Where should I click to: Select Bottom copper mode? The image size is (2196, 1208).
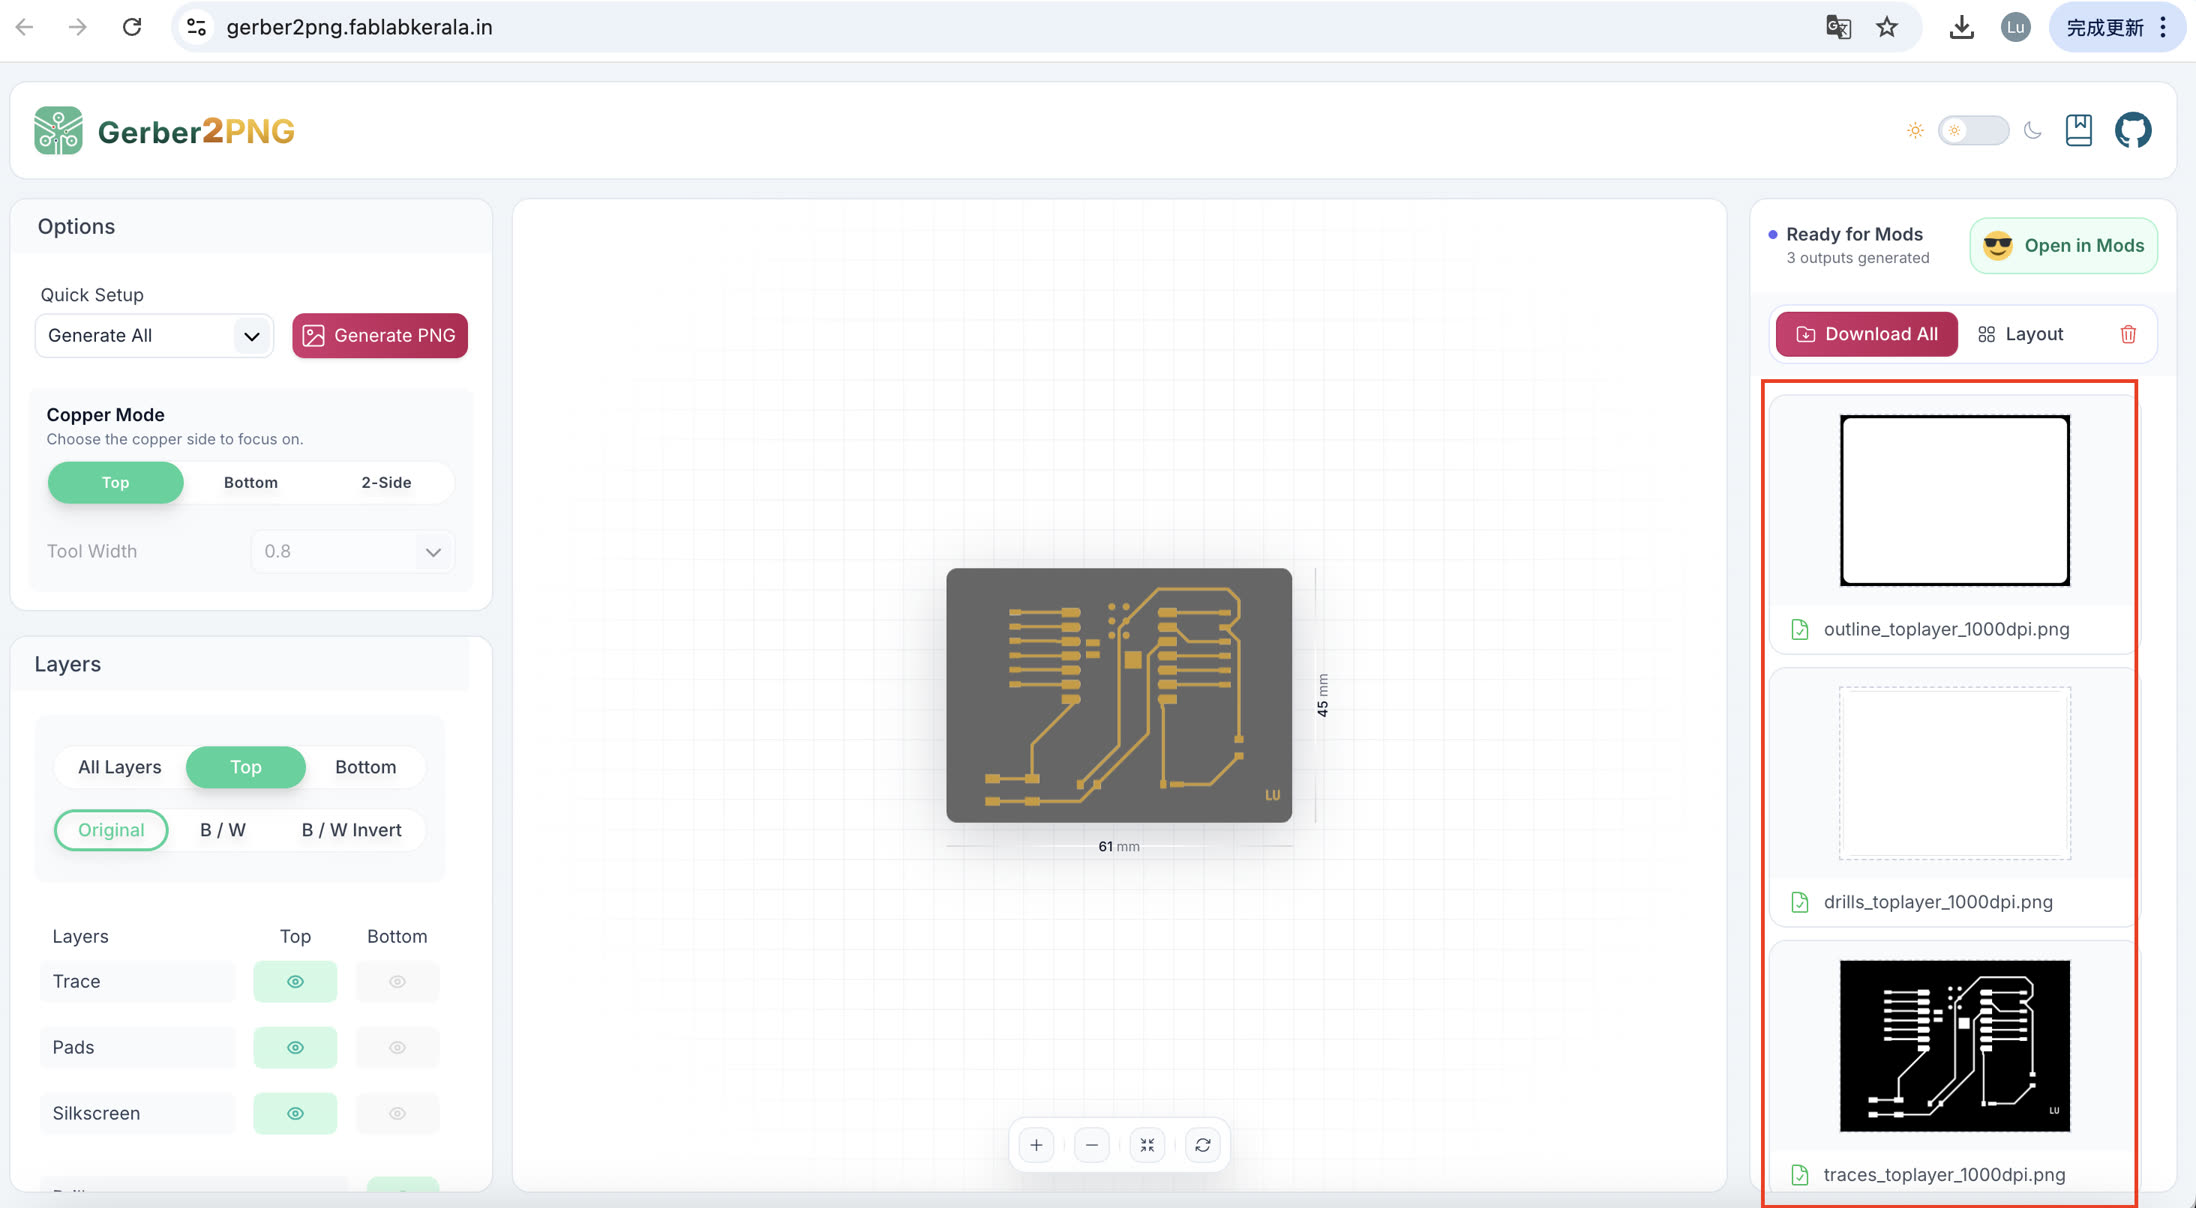pos(251,482)
